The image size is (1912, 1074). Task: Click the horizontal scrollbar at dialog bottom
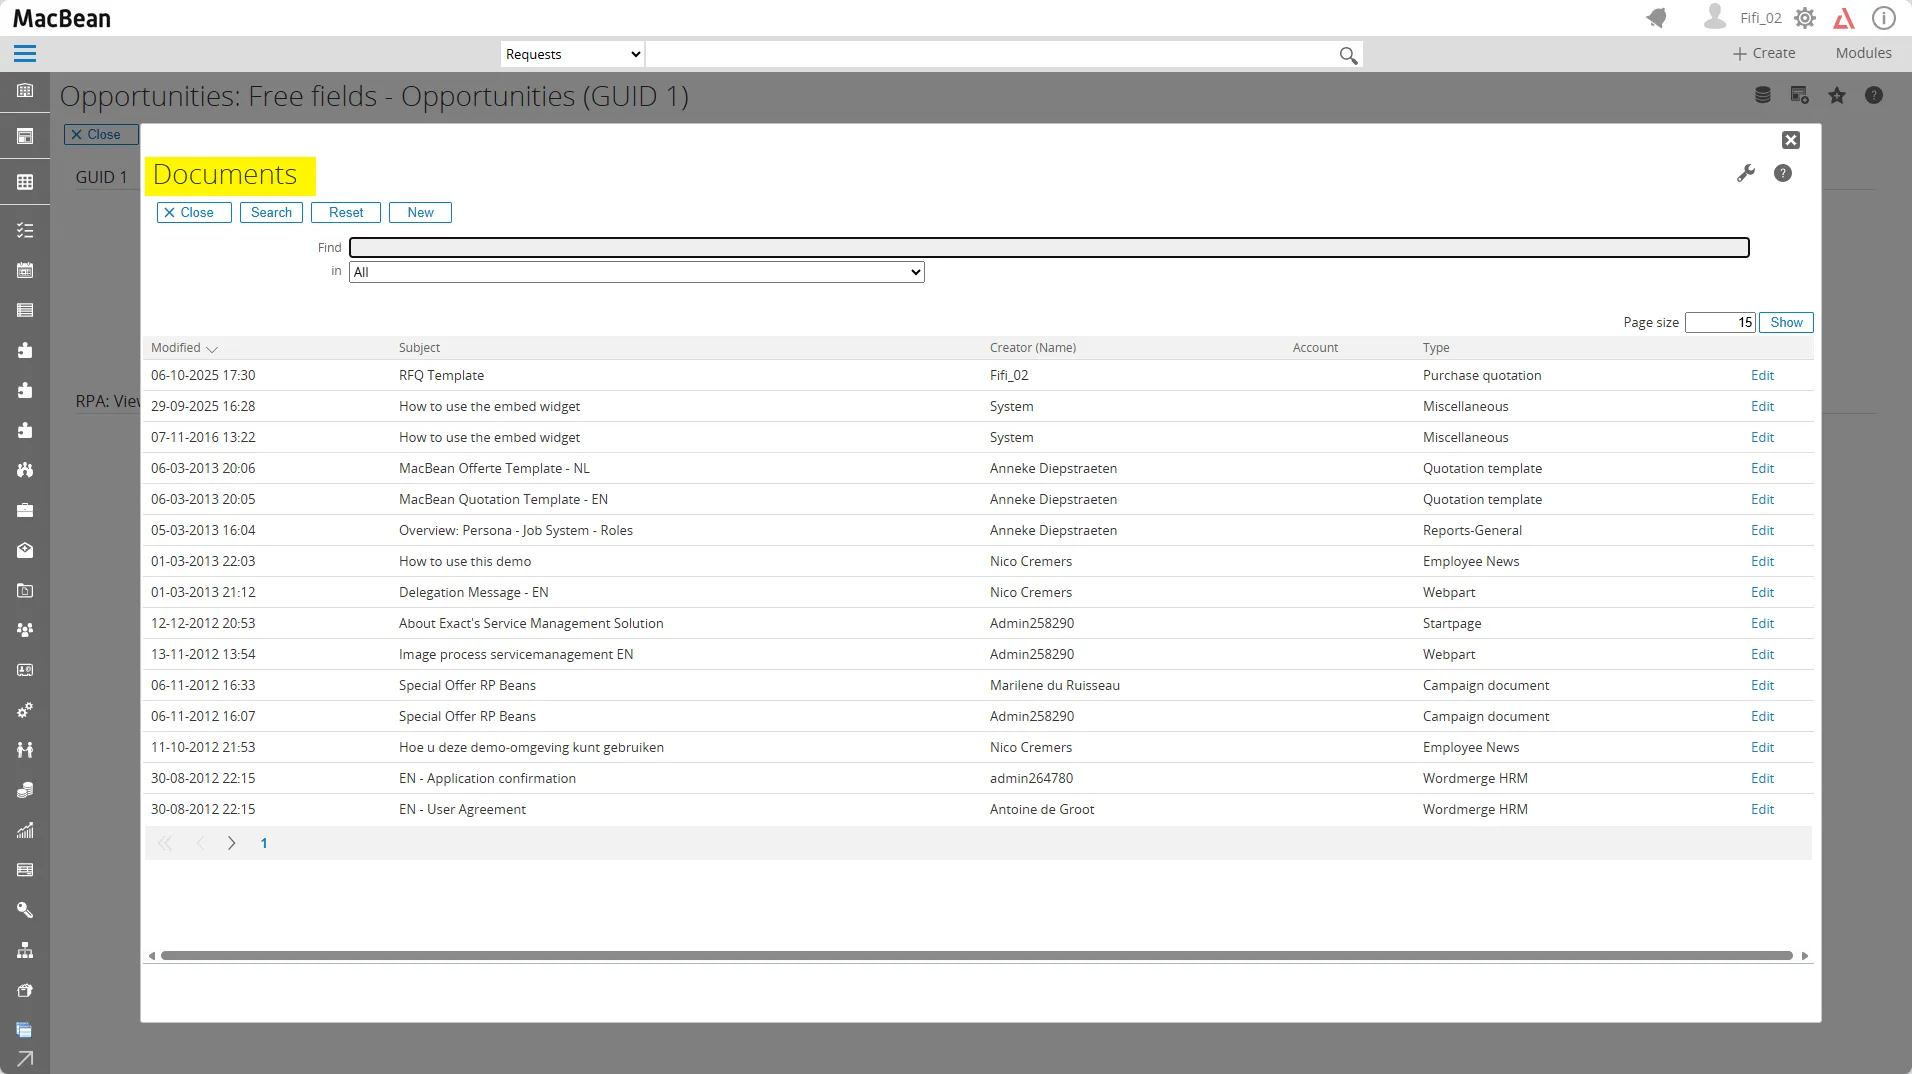coord(976,956)
